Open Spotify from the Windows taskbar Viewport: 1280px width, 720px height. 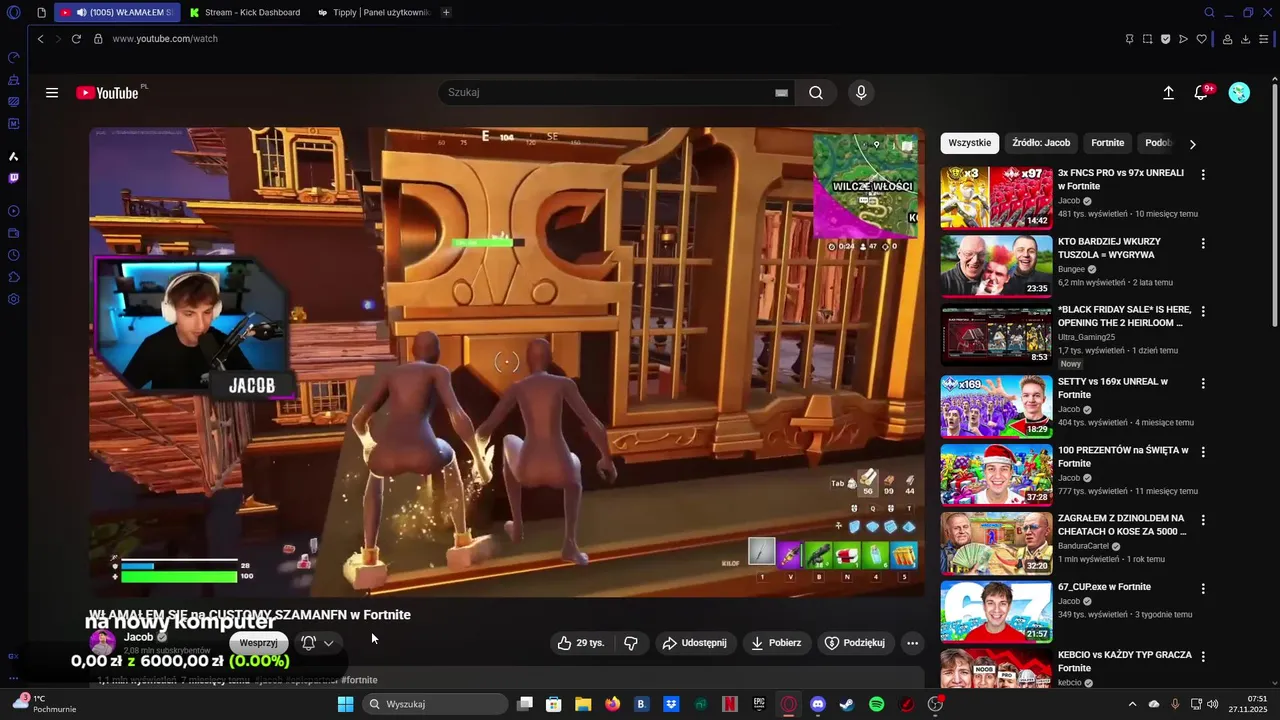pos(876,704)
